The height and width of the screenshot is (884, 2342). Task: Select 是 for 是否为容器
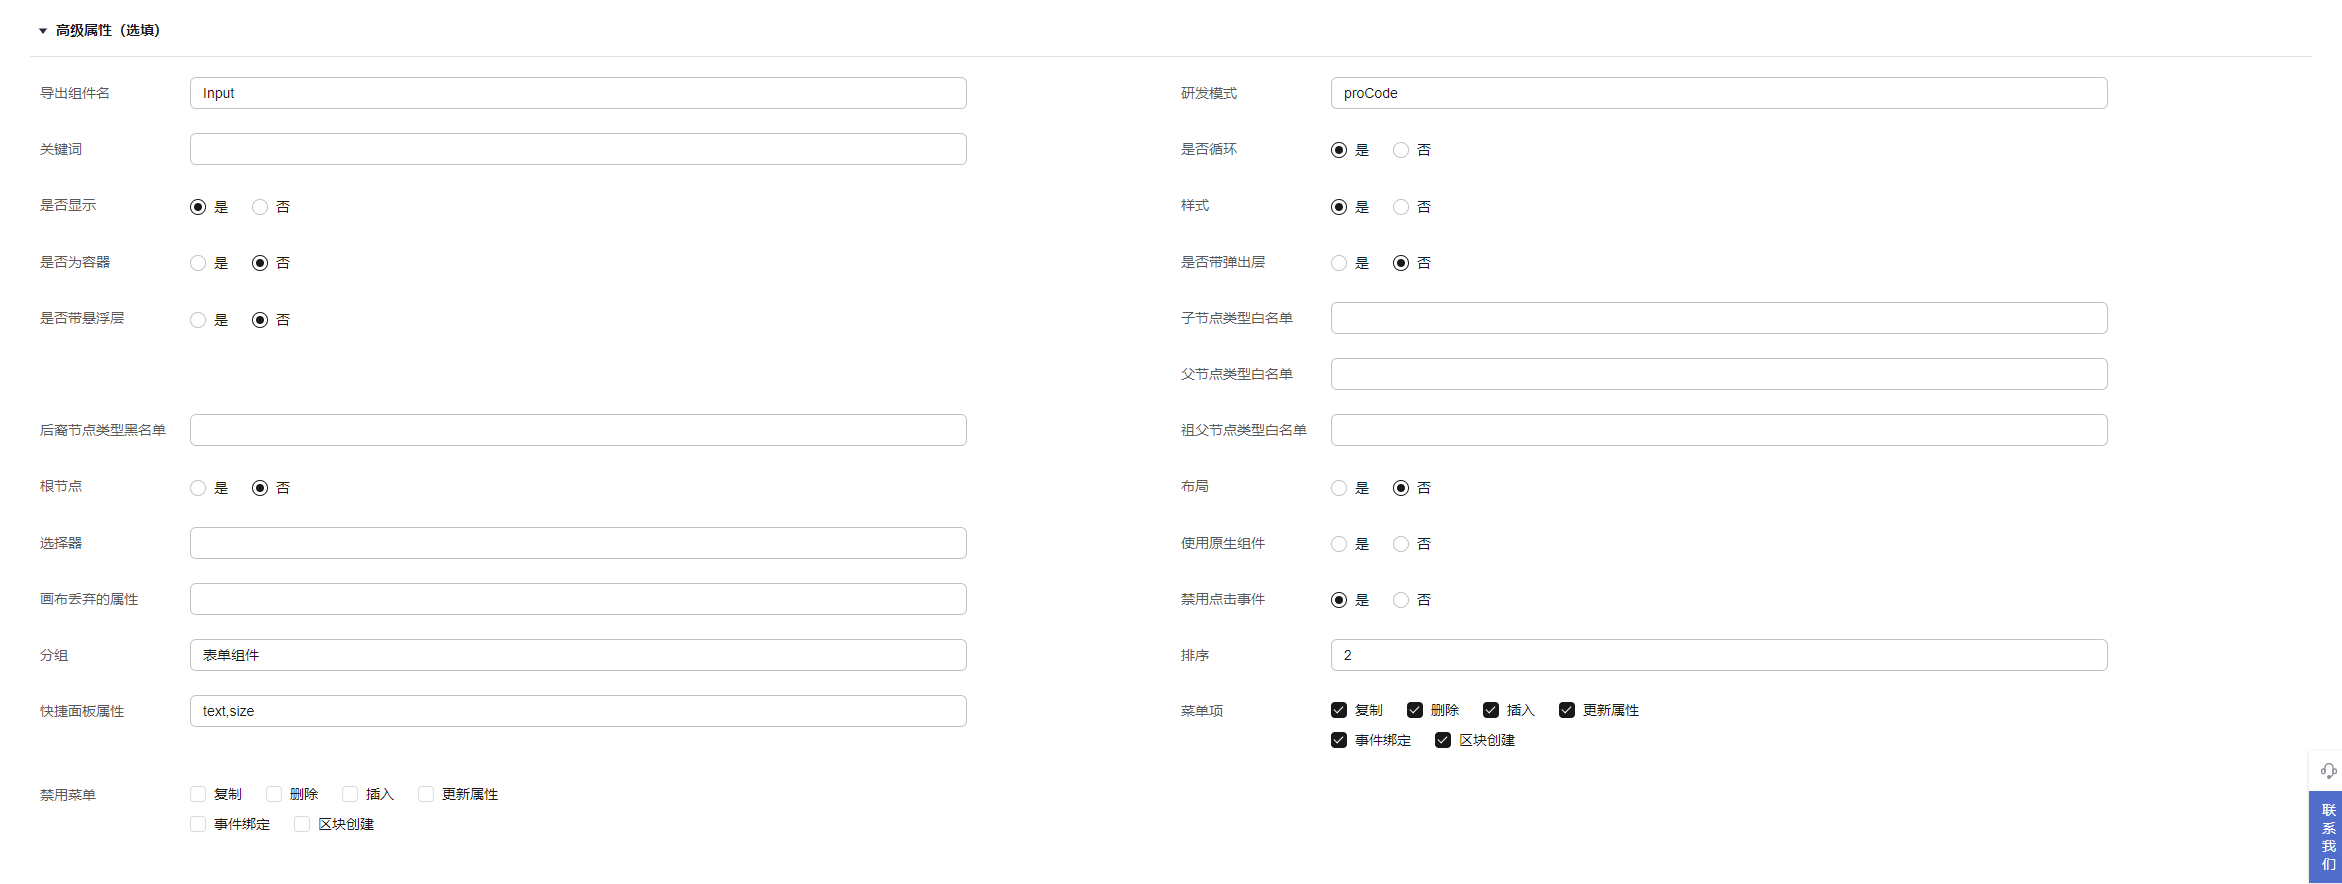click(x=198, y=263)
